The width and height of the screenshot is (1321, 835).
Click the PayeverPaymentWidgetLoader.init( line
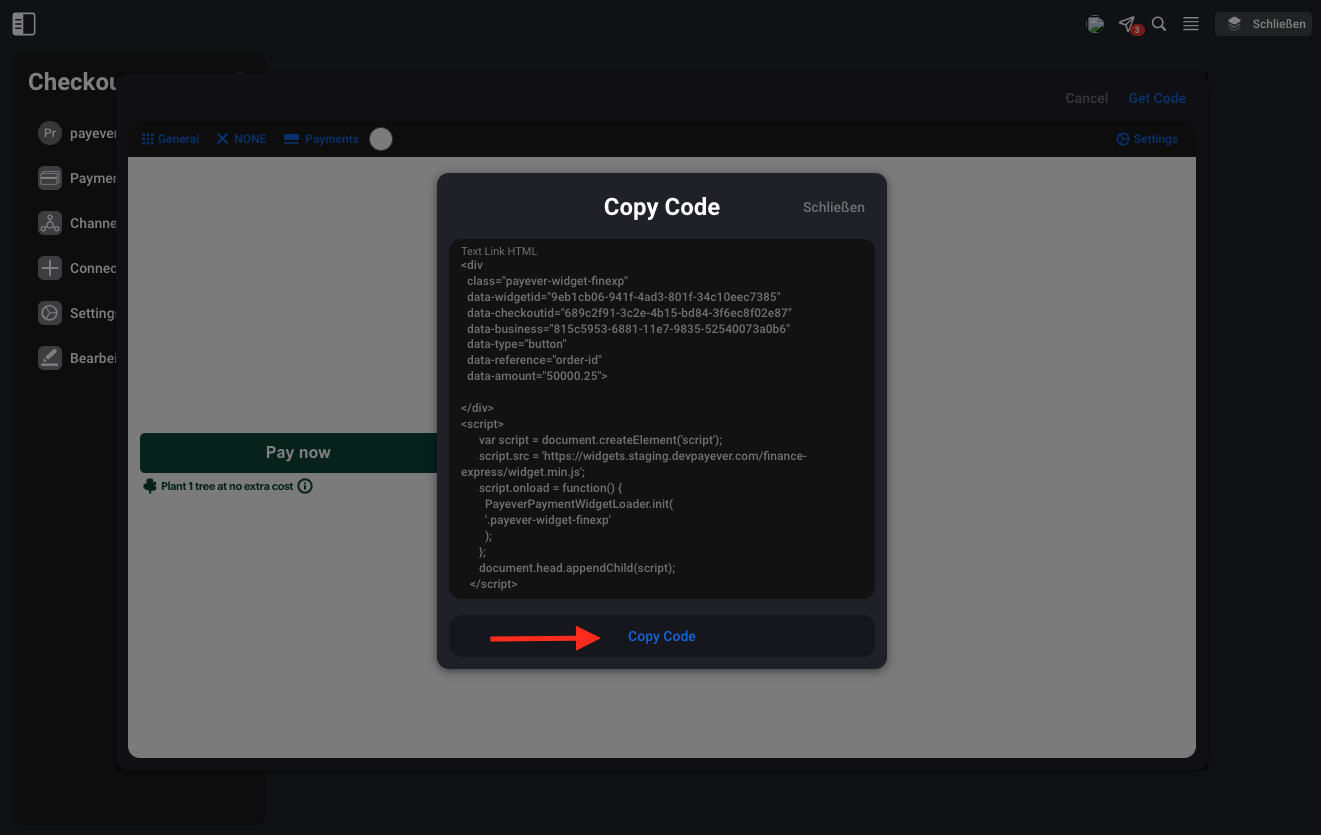click(579, 505)
